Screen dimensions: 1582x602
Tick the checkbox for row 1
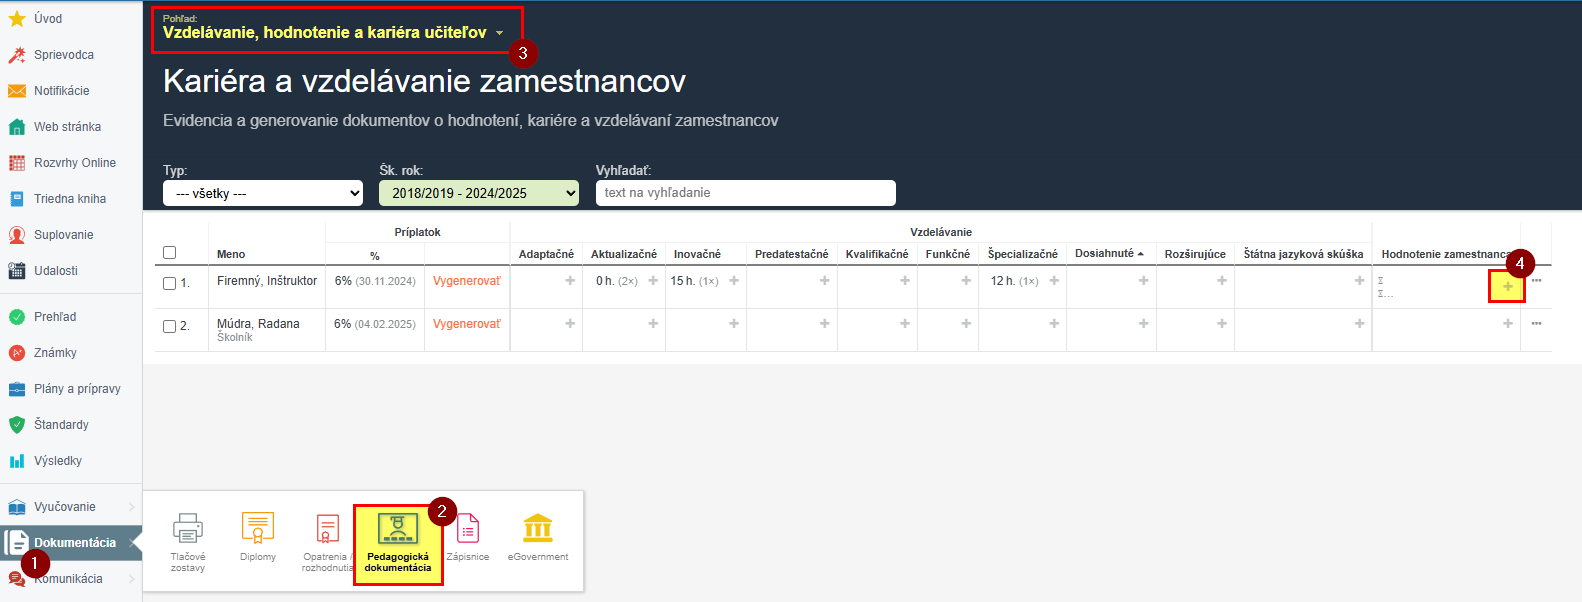169,284
